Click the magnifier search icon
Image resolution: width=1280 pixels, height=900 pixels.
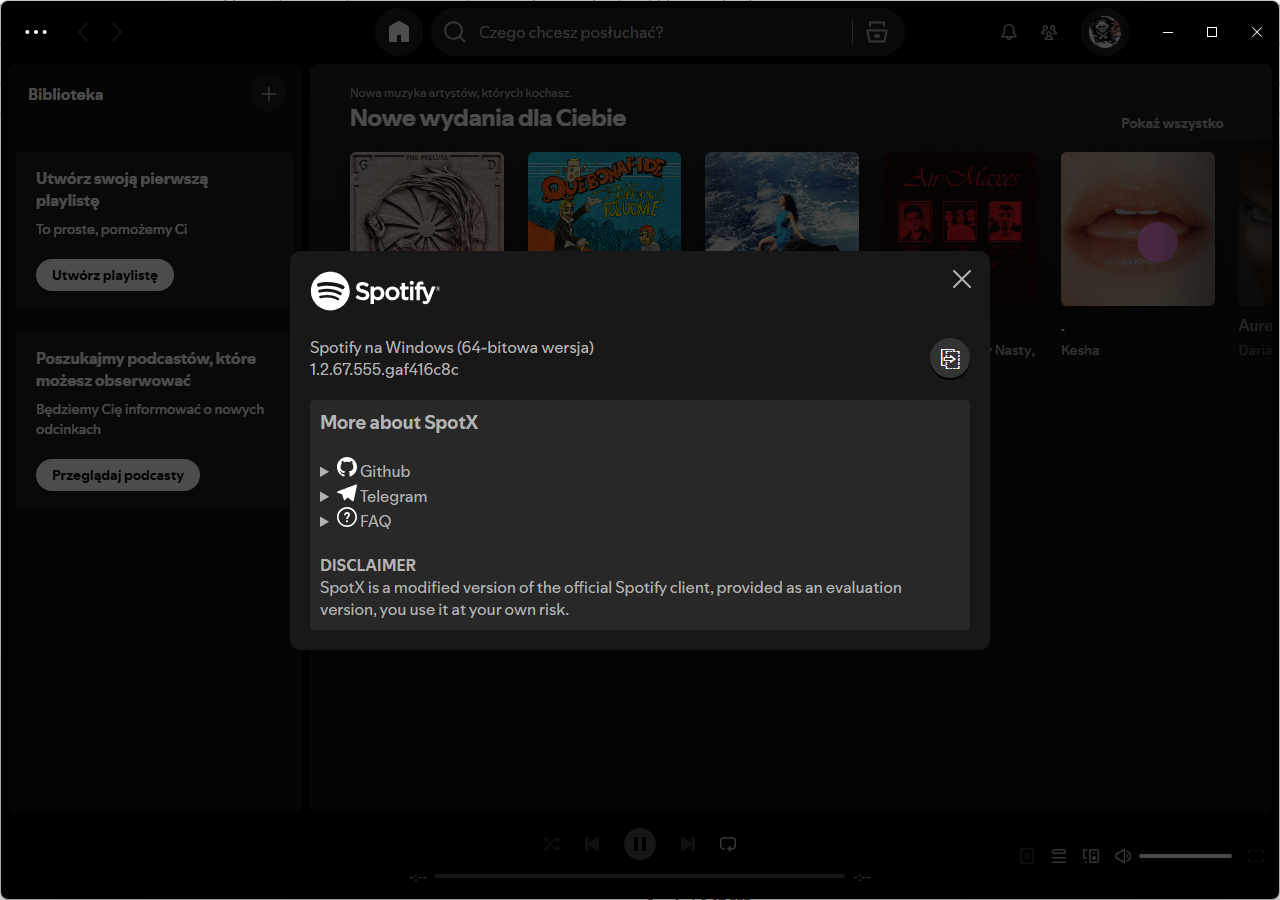click(x=455, y=32)
